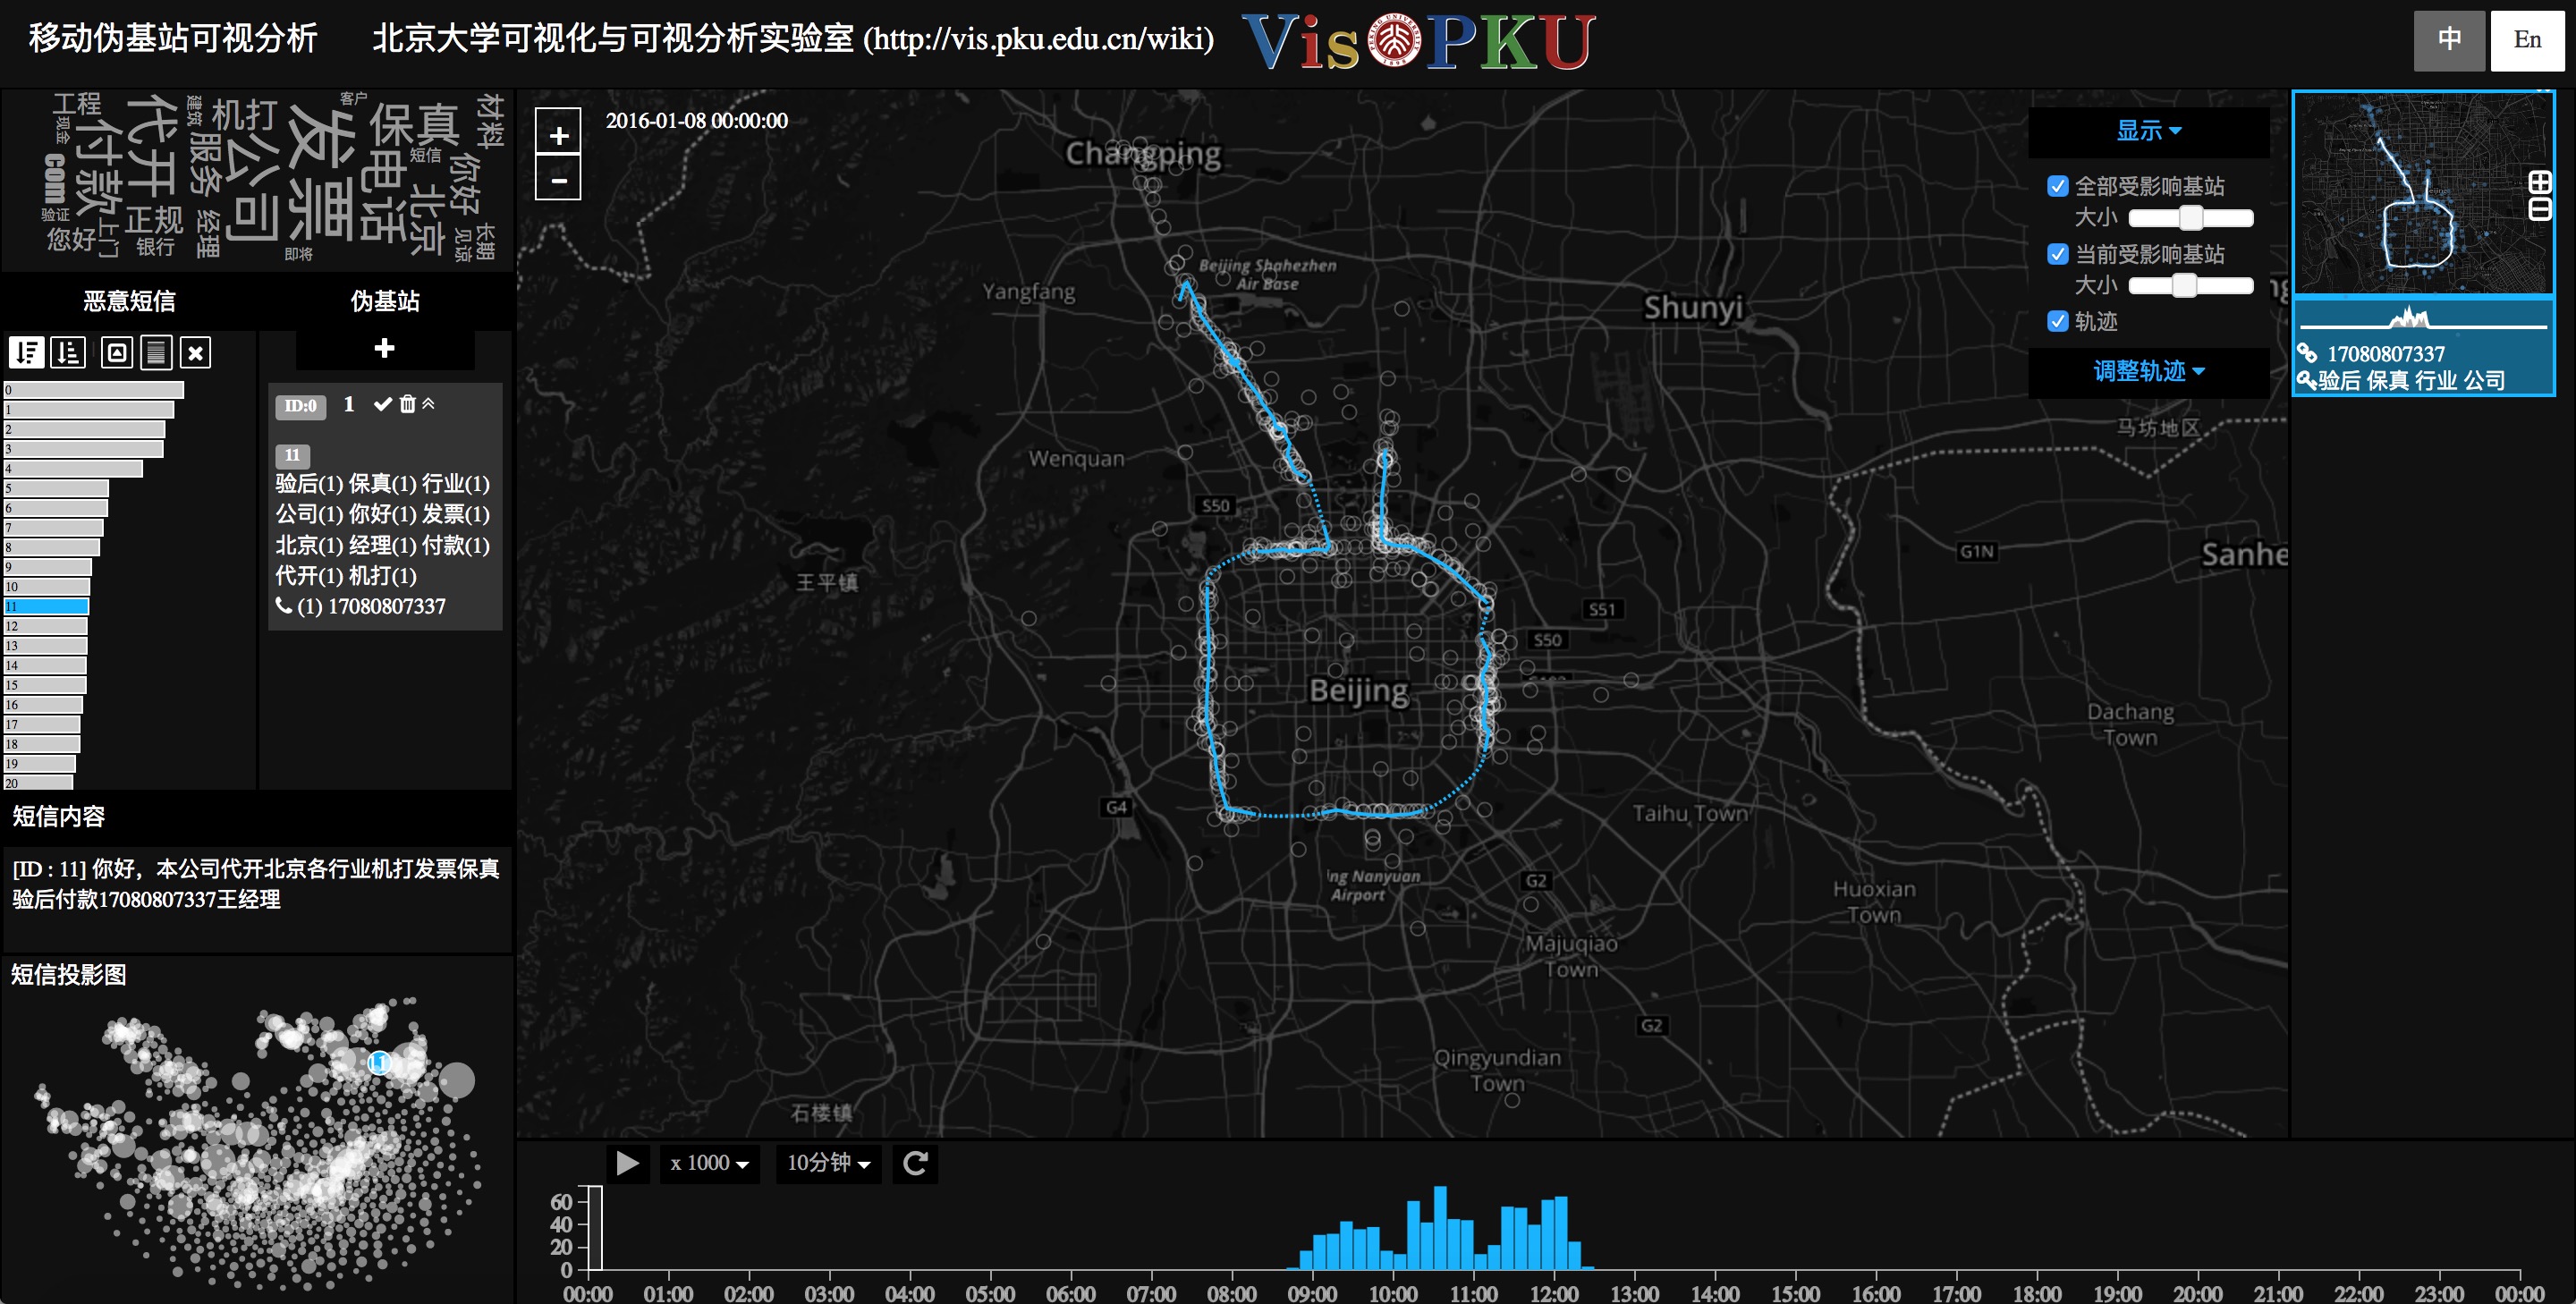Toggle 全部受影响基站 checkbox
Screen dimensions: 2576x1304
click(2058, 186)
